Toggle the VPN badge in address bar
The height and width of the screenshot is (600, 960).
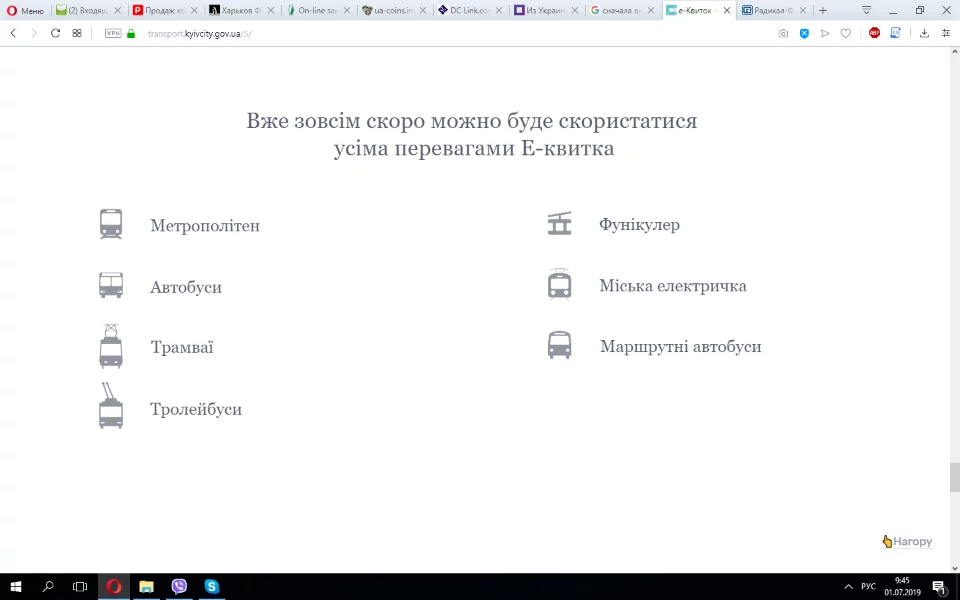[113, 34]
